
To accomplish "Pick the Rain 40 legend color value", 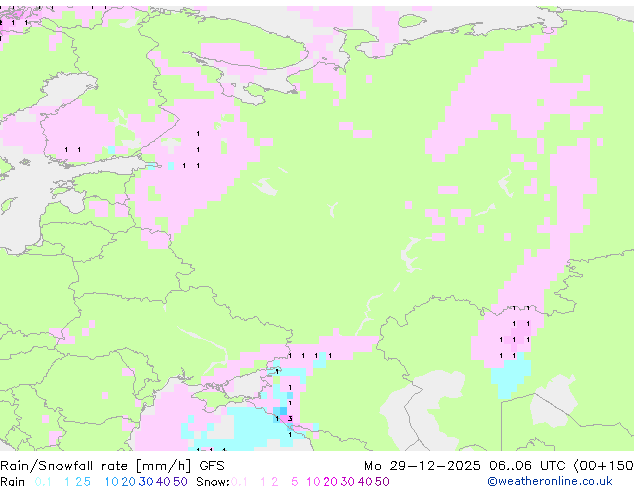I will 163,482.
